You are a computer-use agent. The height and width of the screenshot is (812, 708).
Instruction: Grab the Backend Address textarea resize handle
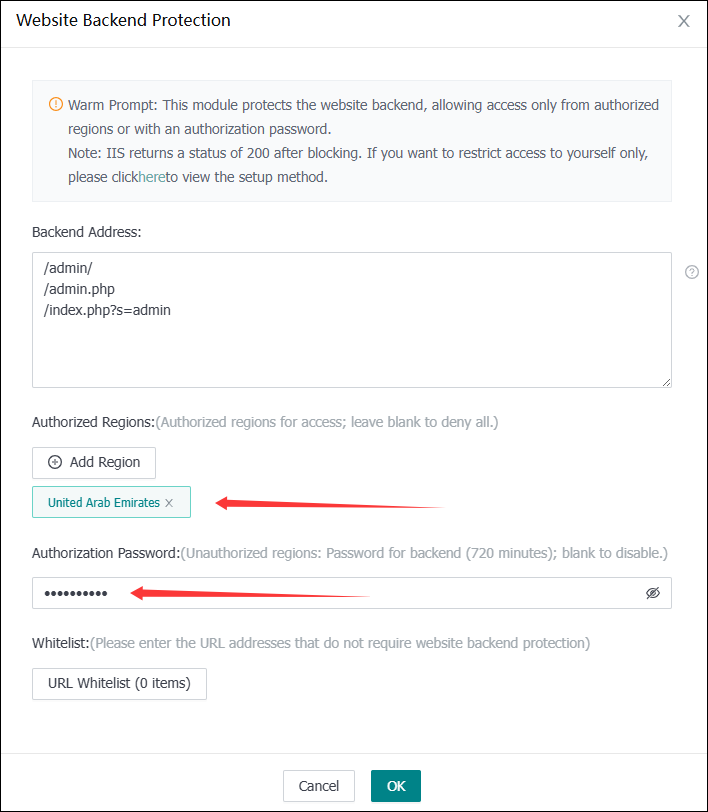point(665,381)
